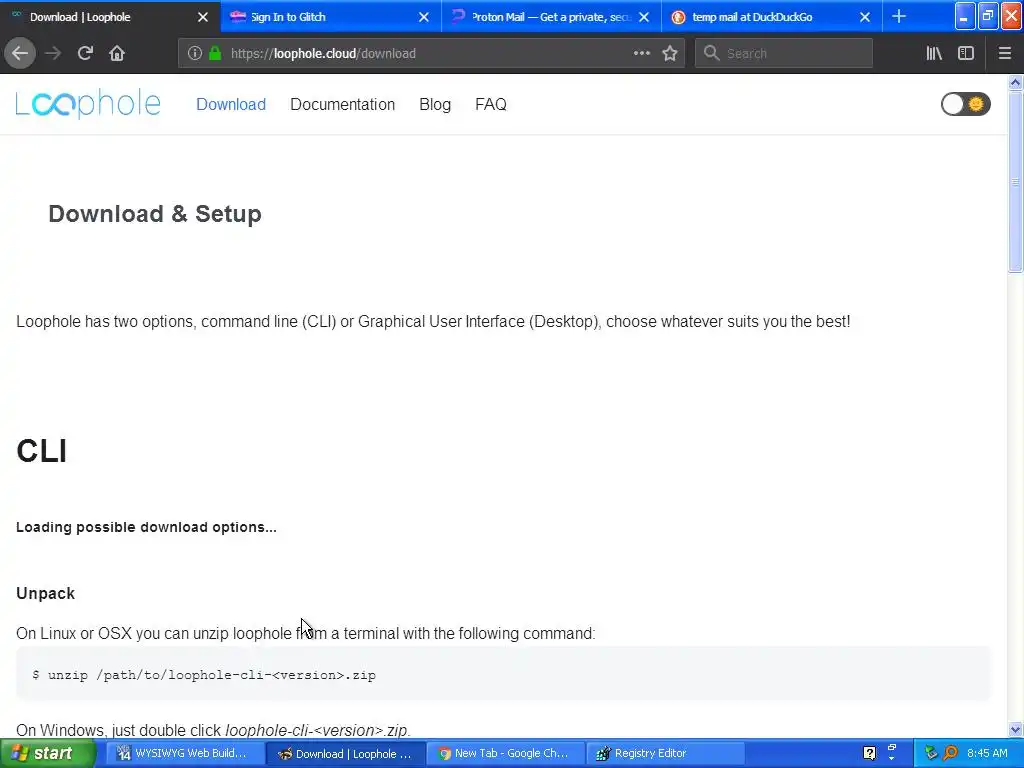Switch to New Tab Google Chrome taskbar item
Viewport: 1024px width, 768px height.
tap(506, 753)
